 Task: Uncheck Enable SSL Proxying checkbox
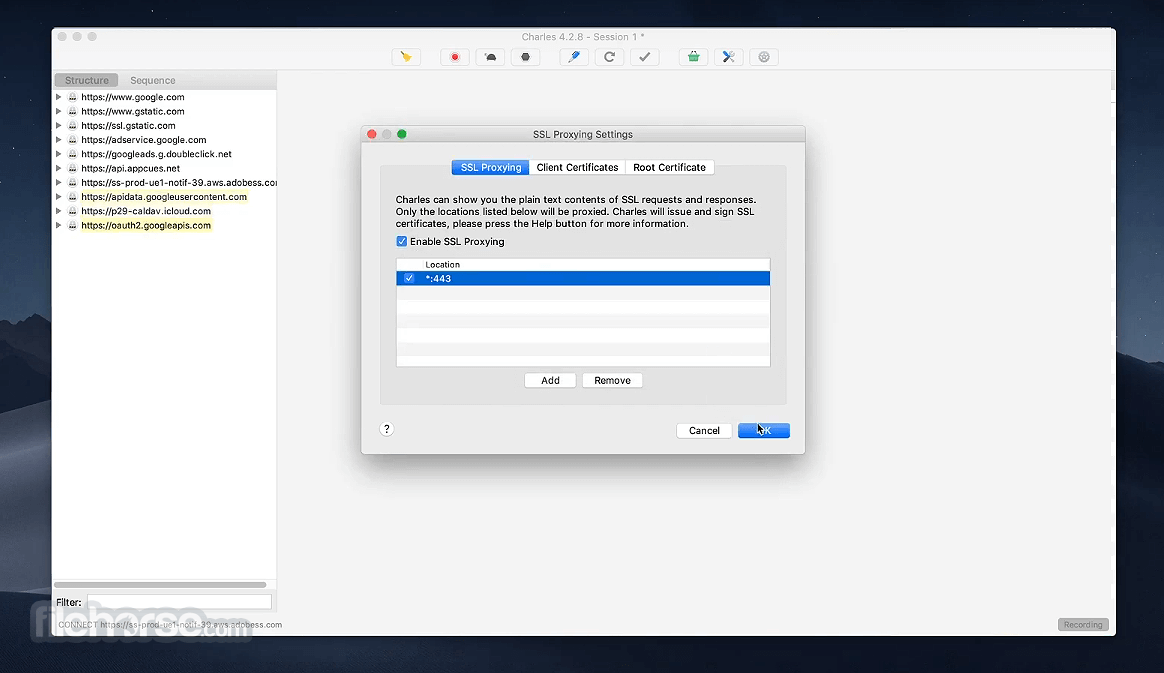click(402, 241)
